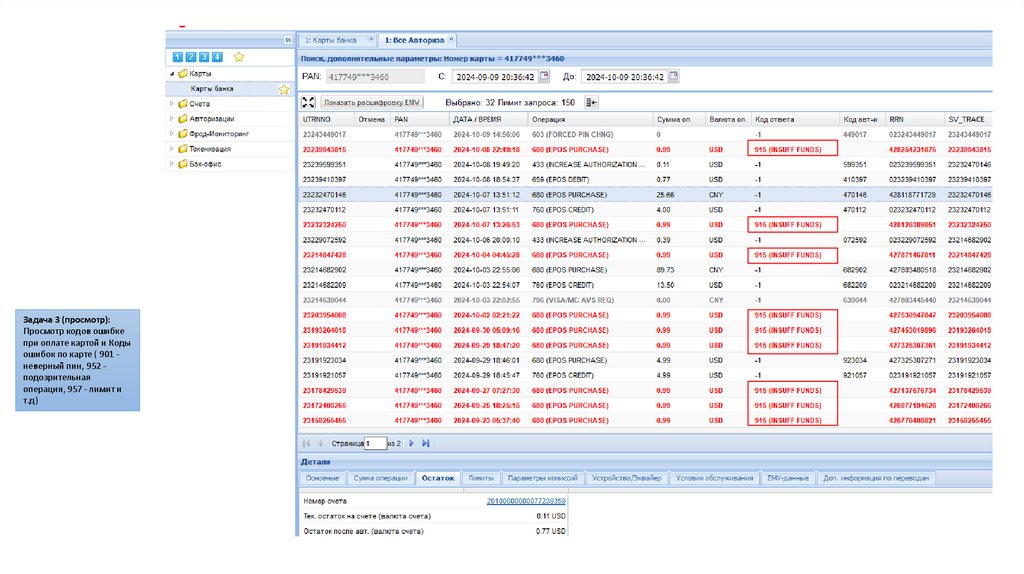Open account number link 20100000000077239359
Viewport: 1024px width, 574px height.
[526, 500]
